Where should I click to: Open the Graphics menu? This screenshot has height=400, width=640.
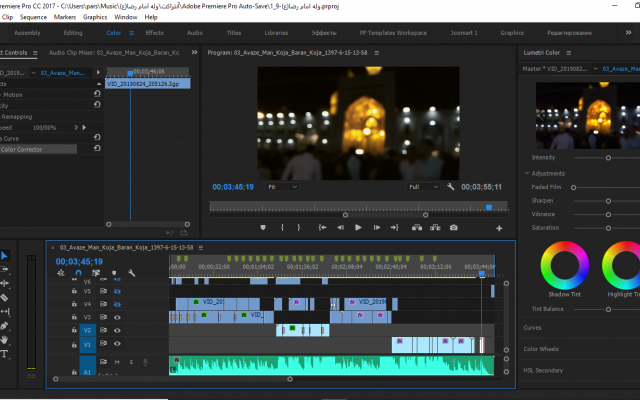(95, 17)
